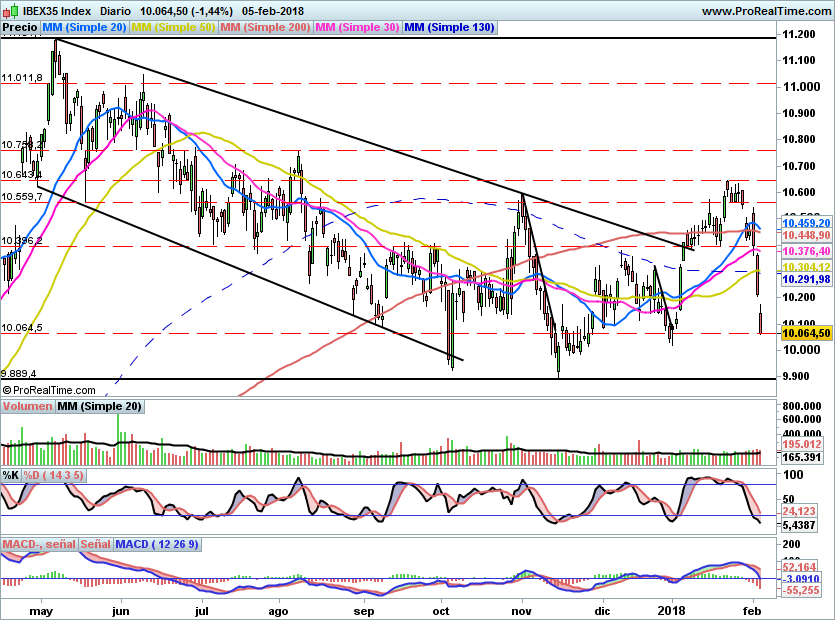Select the MACD-, señal histogram label
The height and width of the screenshot is (620, 835).
[x=39, y=544]
